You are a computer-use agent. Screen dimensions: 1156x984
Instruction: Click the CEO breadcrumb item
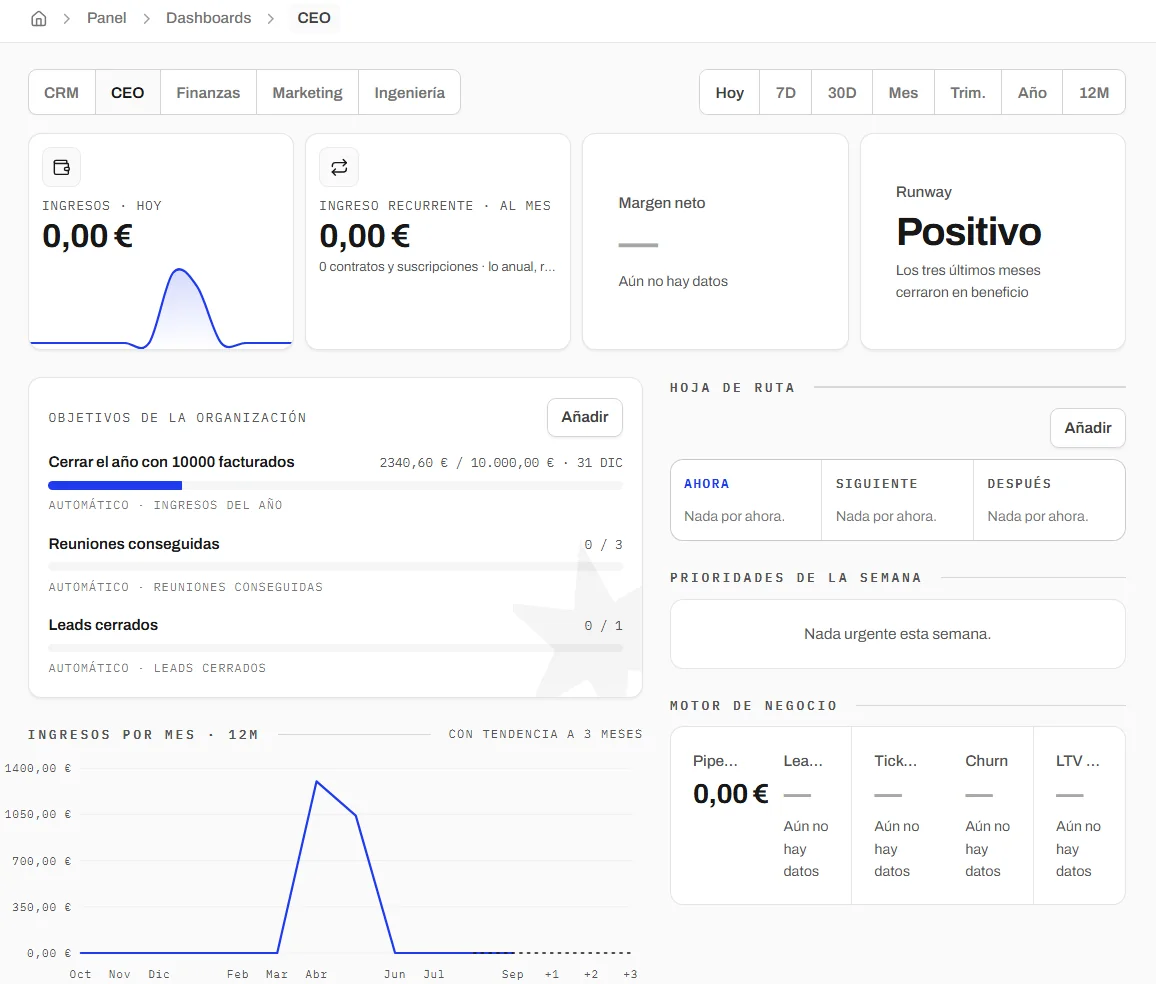tap(314, 18)
